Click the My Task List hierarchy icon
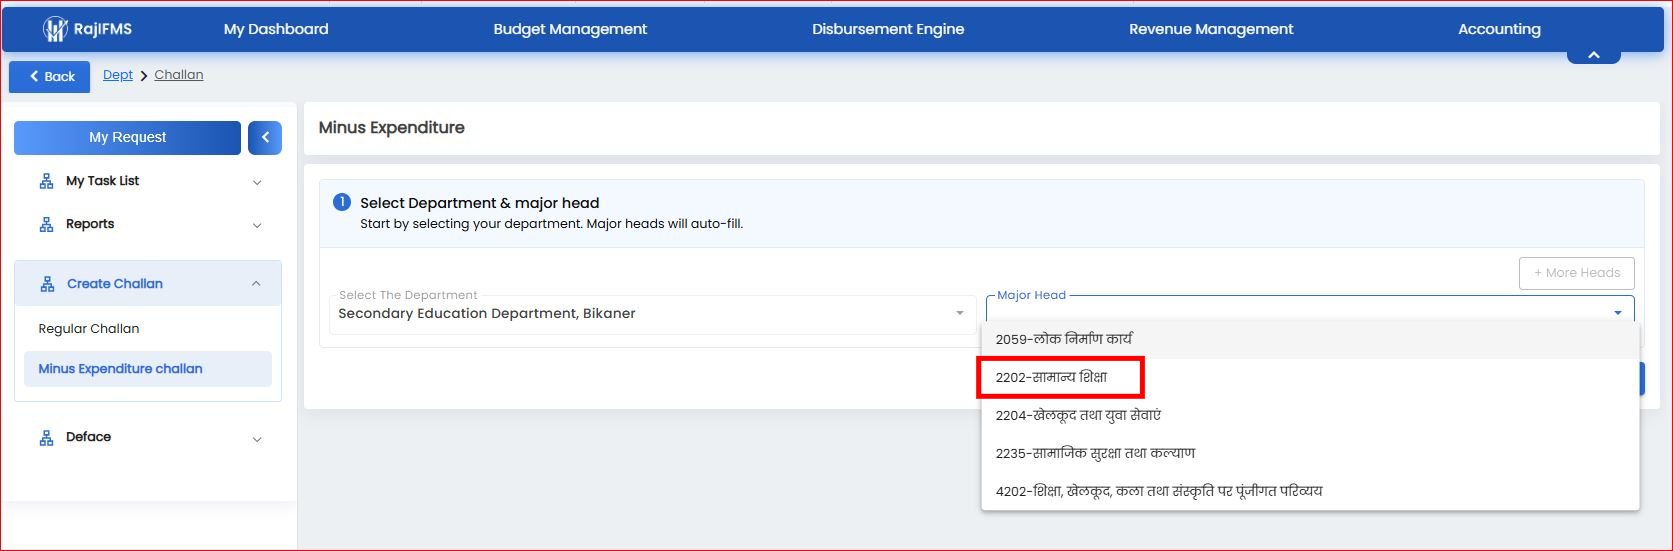Image resolution: width=1673 pixels, height=551 pixels. pyautogui.click(x=46, y=181)
